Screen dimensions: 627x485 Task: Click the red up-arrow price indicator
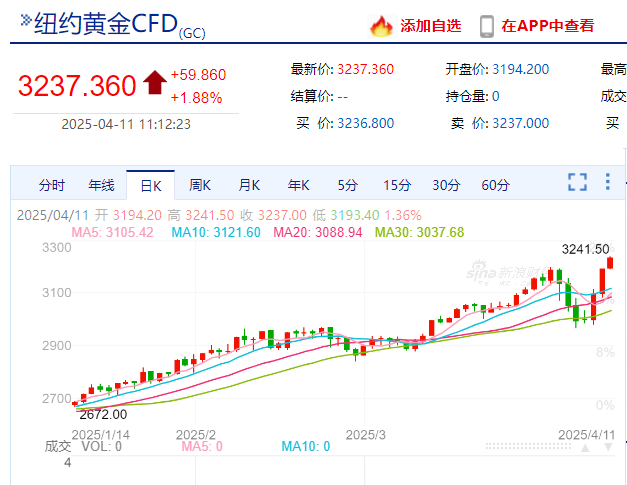154,82
